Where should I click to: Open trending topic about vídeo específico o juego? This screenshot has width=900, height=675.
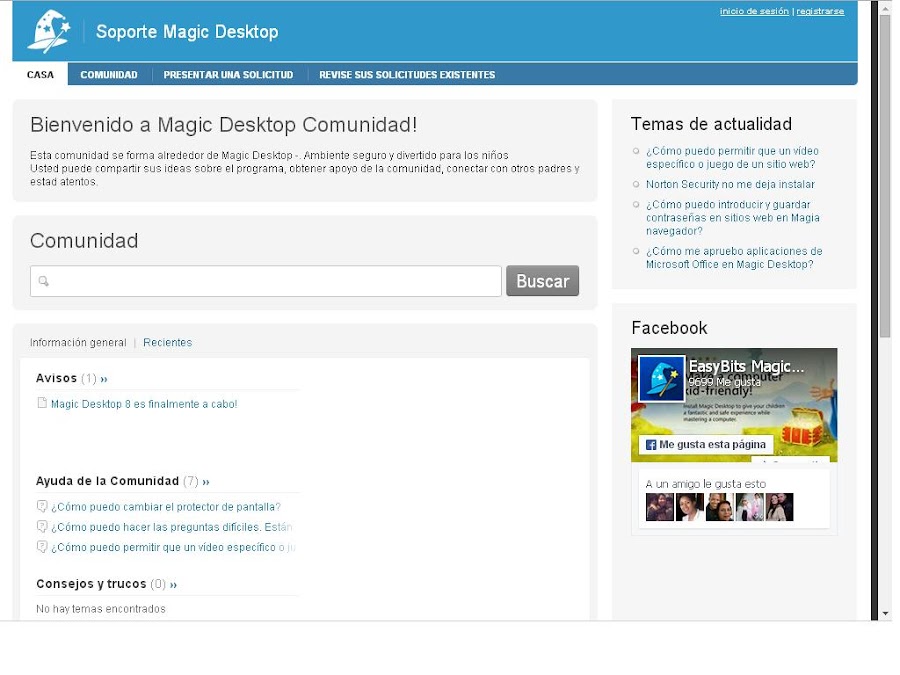(x=732, y=157)
